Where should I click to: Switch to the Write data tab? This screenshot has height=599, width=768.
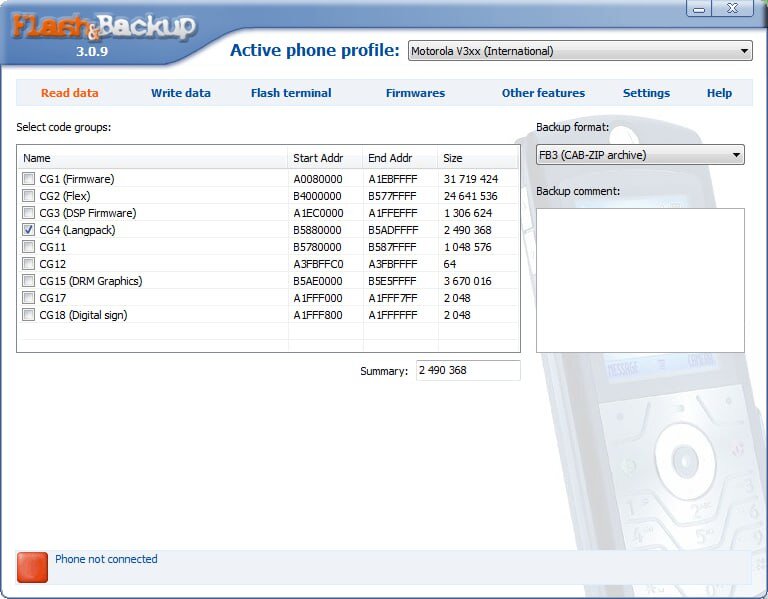point(181,93)
